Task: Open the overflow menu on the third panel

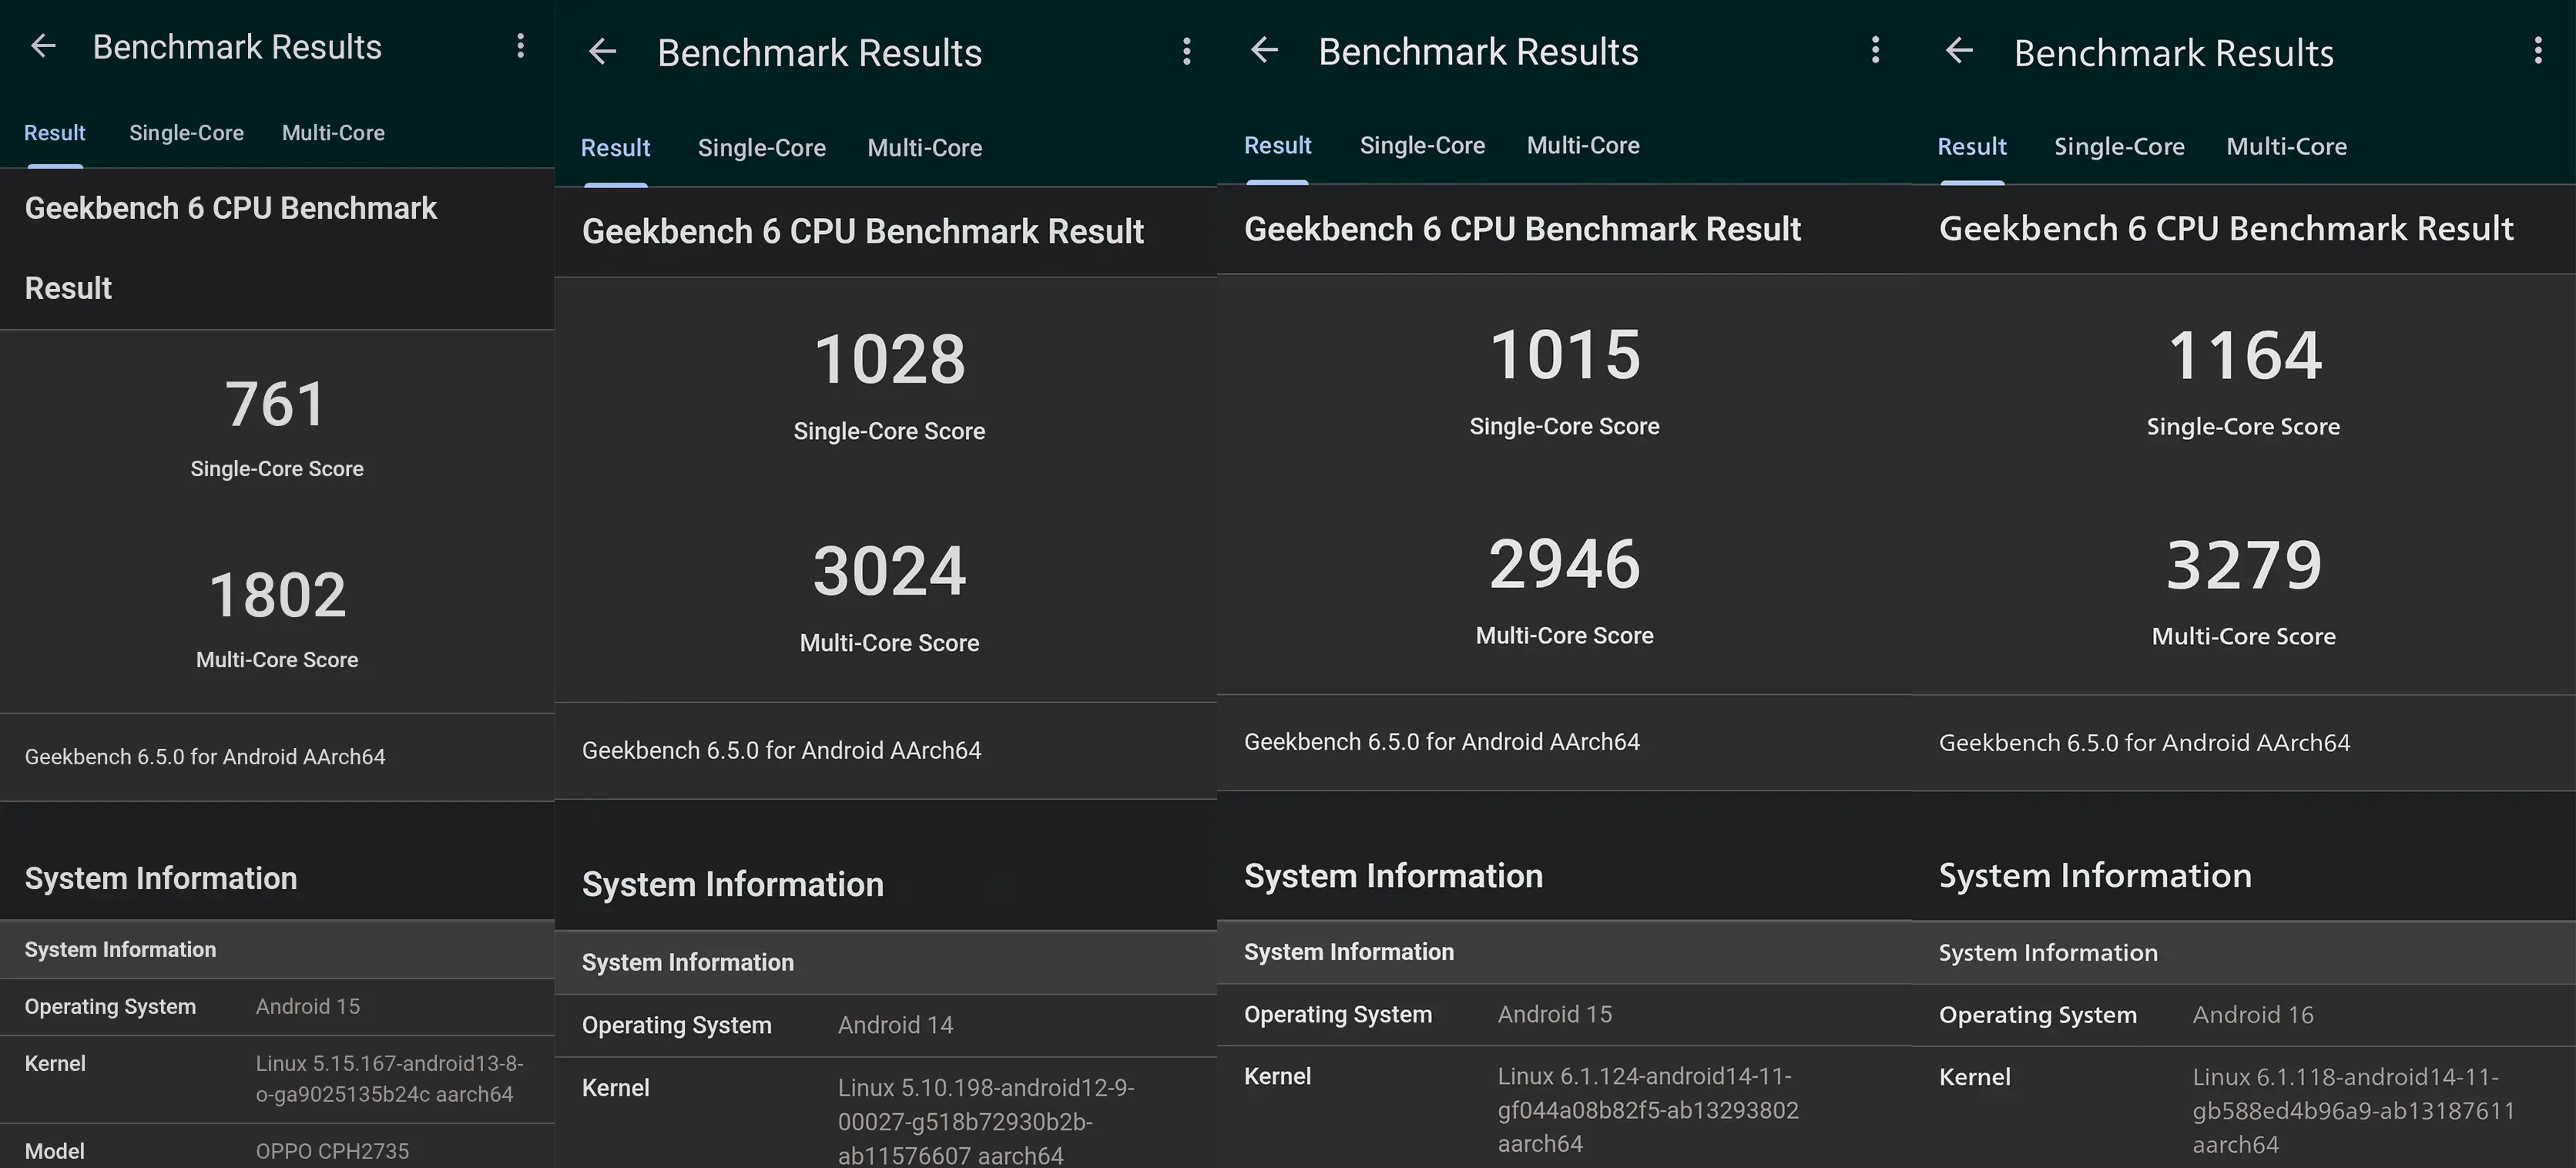Action: (x=1876, y=50)
